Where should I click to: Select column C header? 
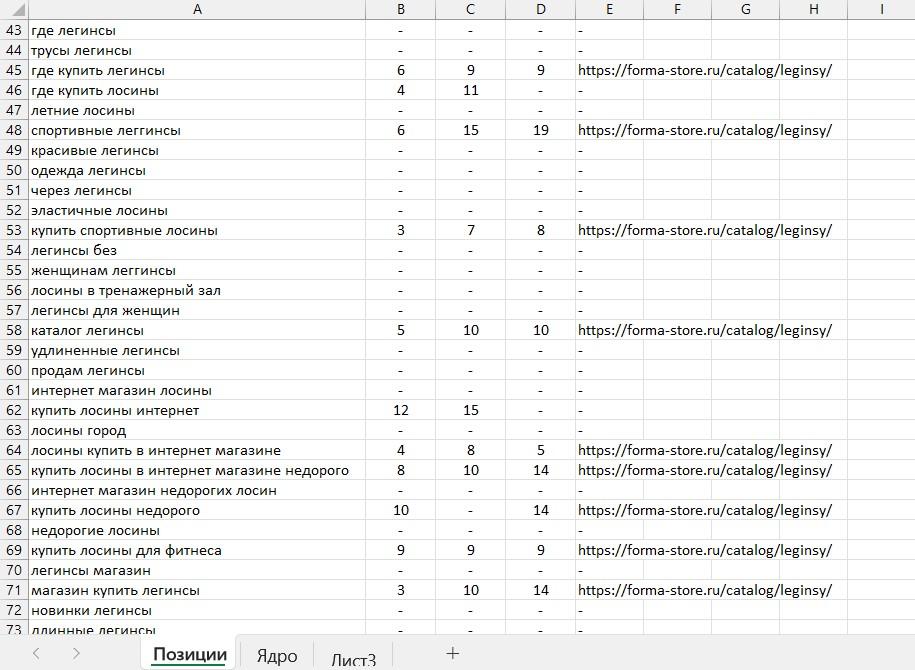(470, 9)
